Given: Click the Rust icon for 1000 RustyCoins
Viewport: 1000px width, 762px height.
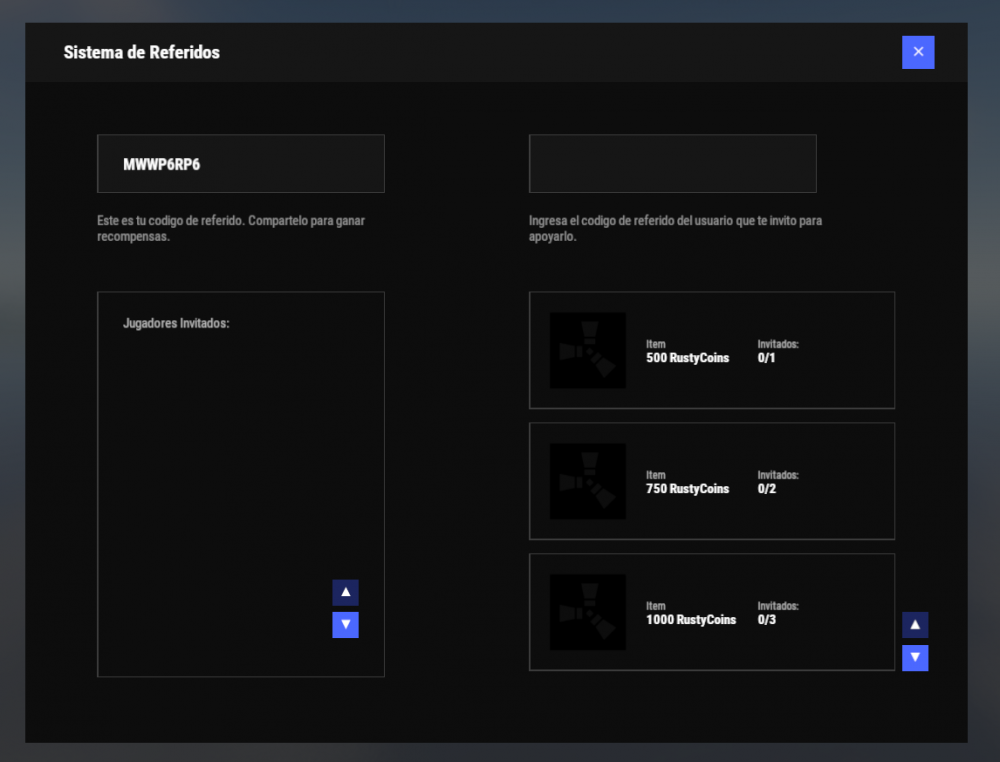Looking at the screenshot, I should tap(587, 612).
